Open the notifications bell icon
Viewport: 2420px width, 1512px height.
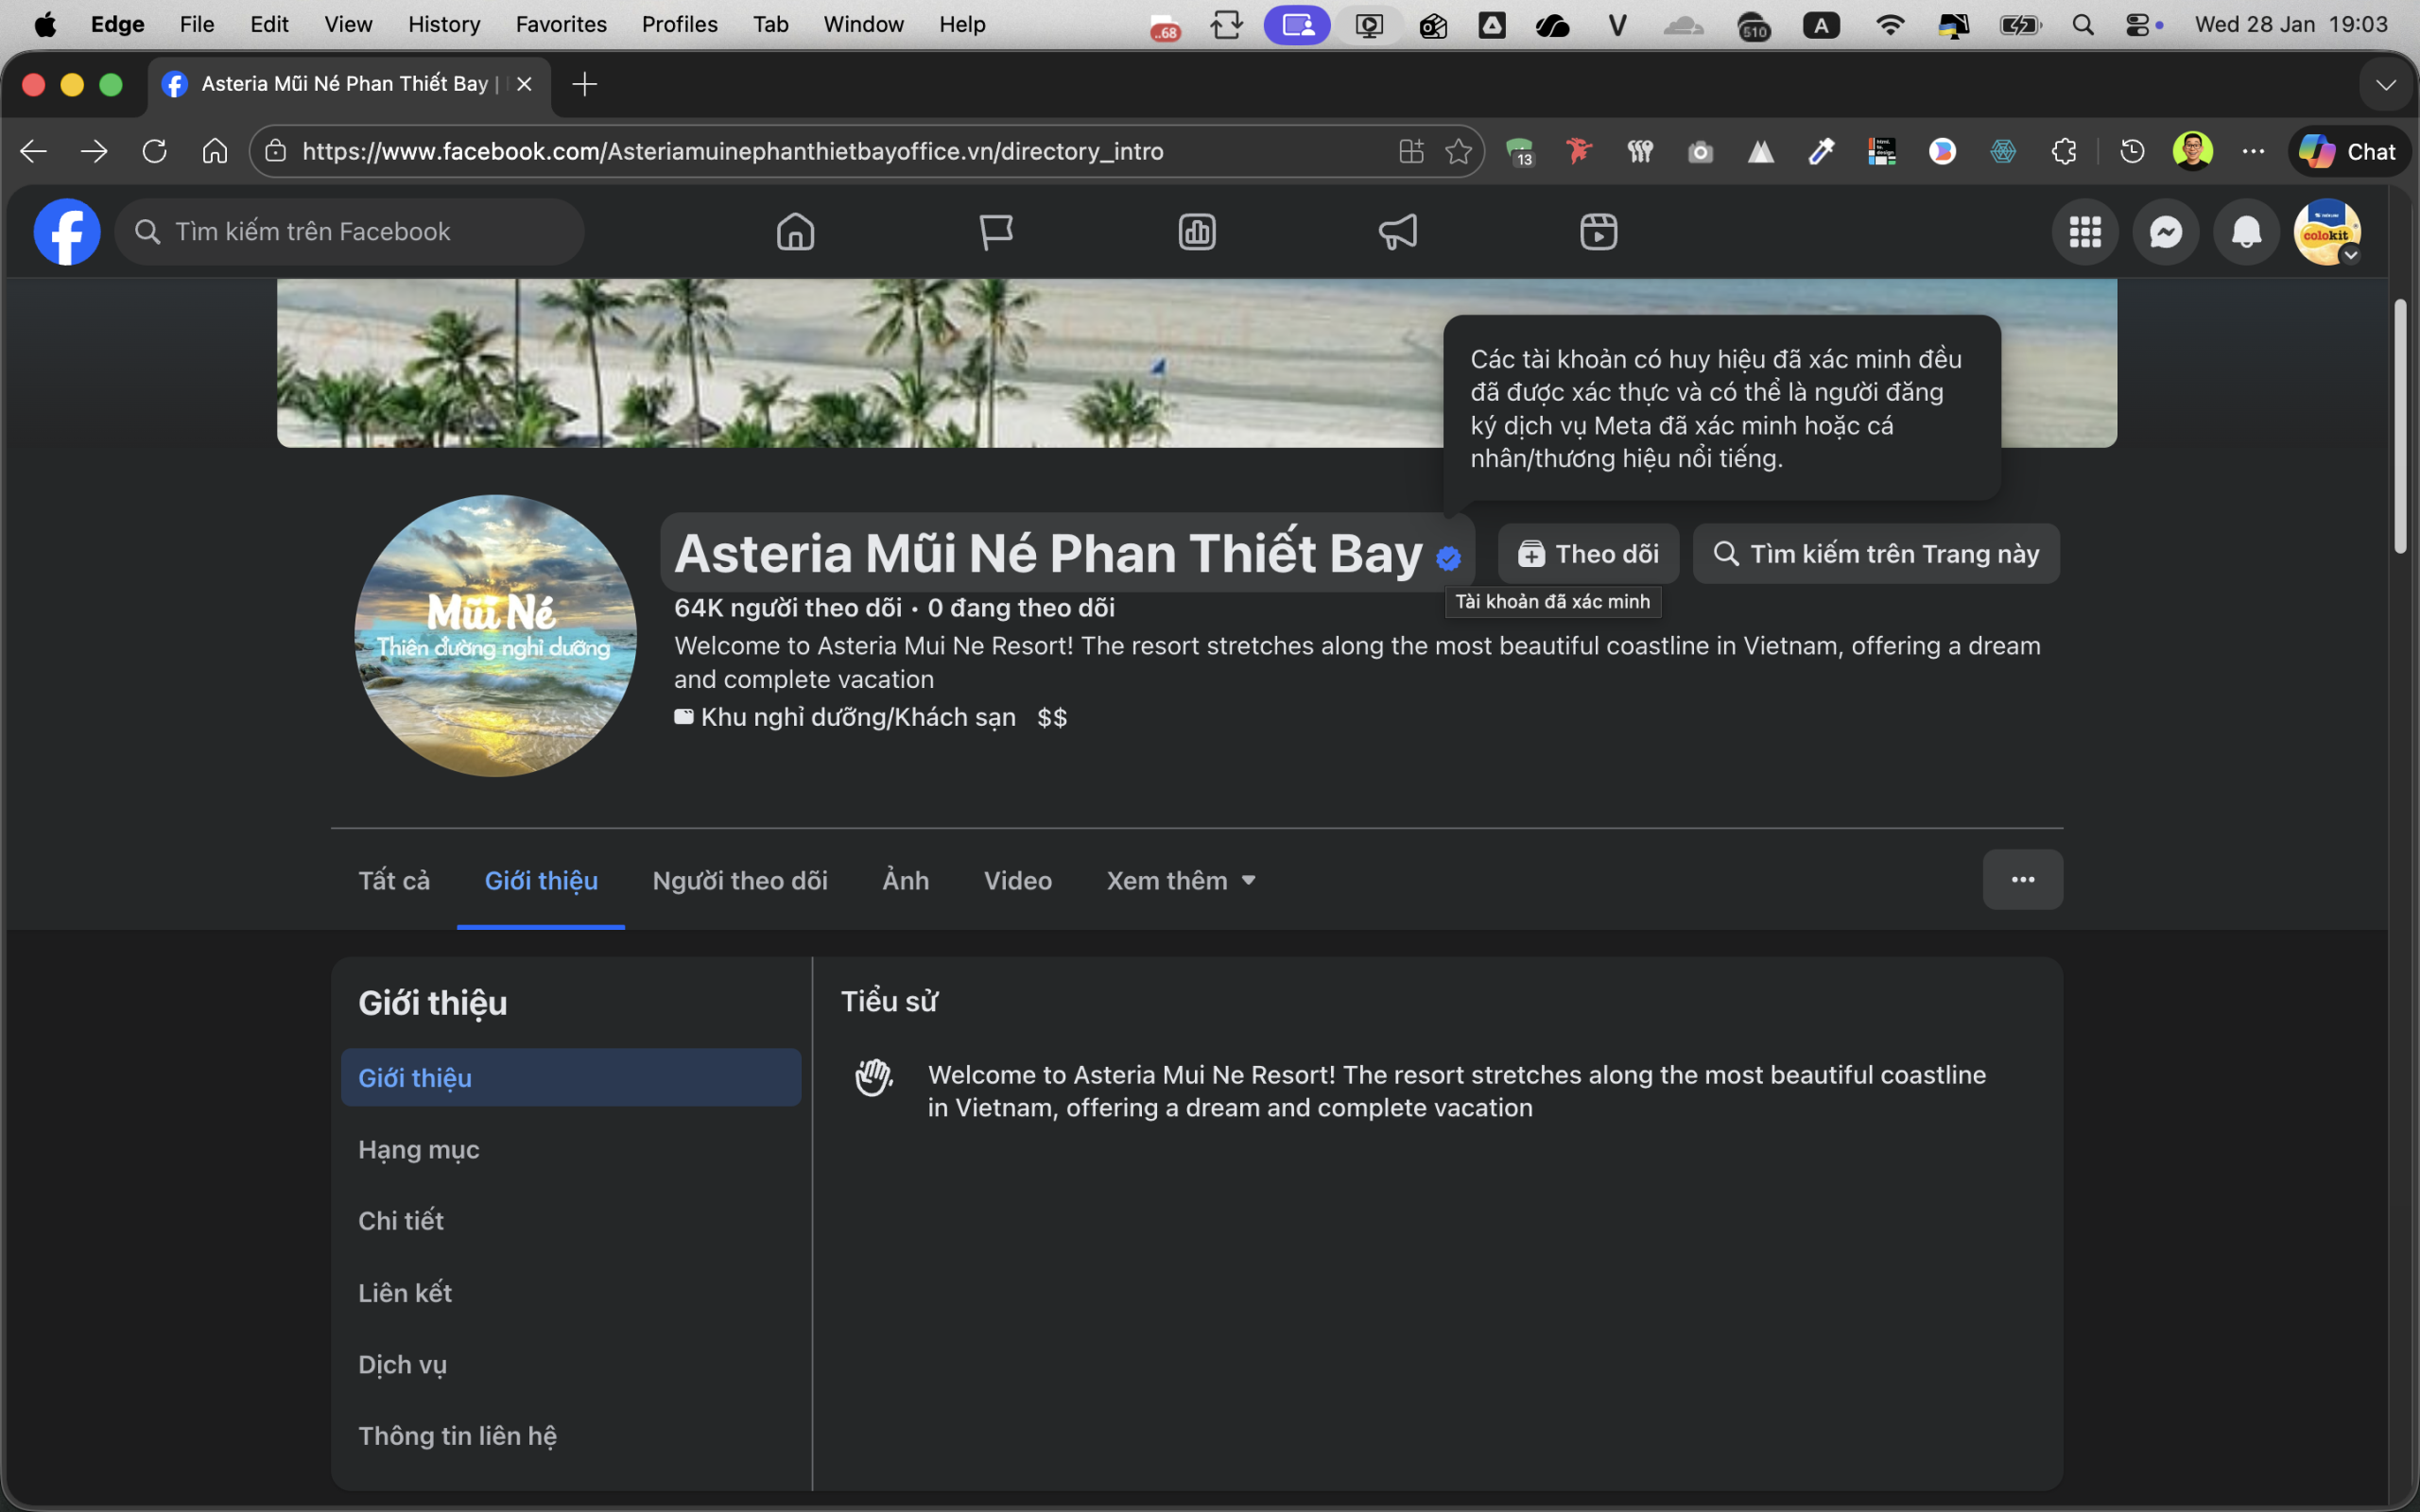(2246, 232)
